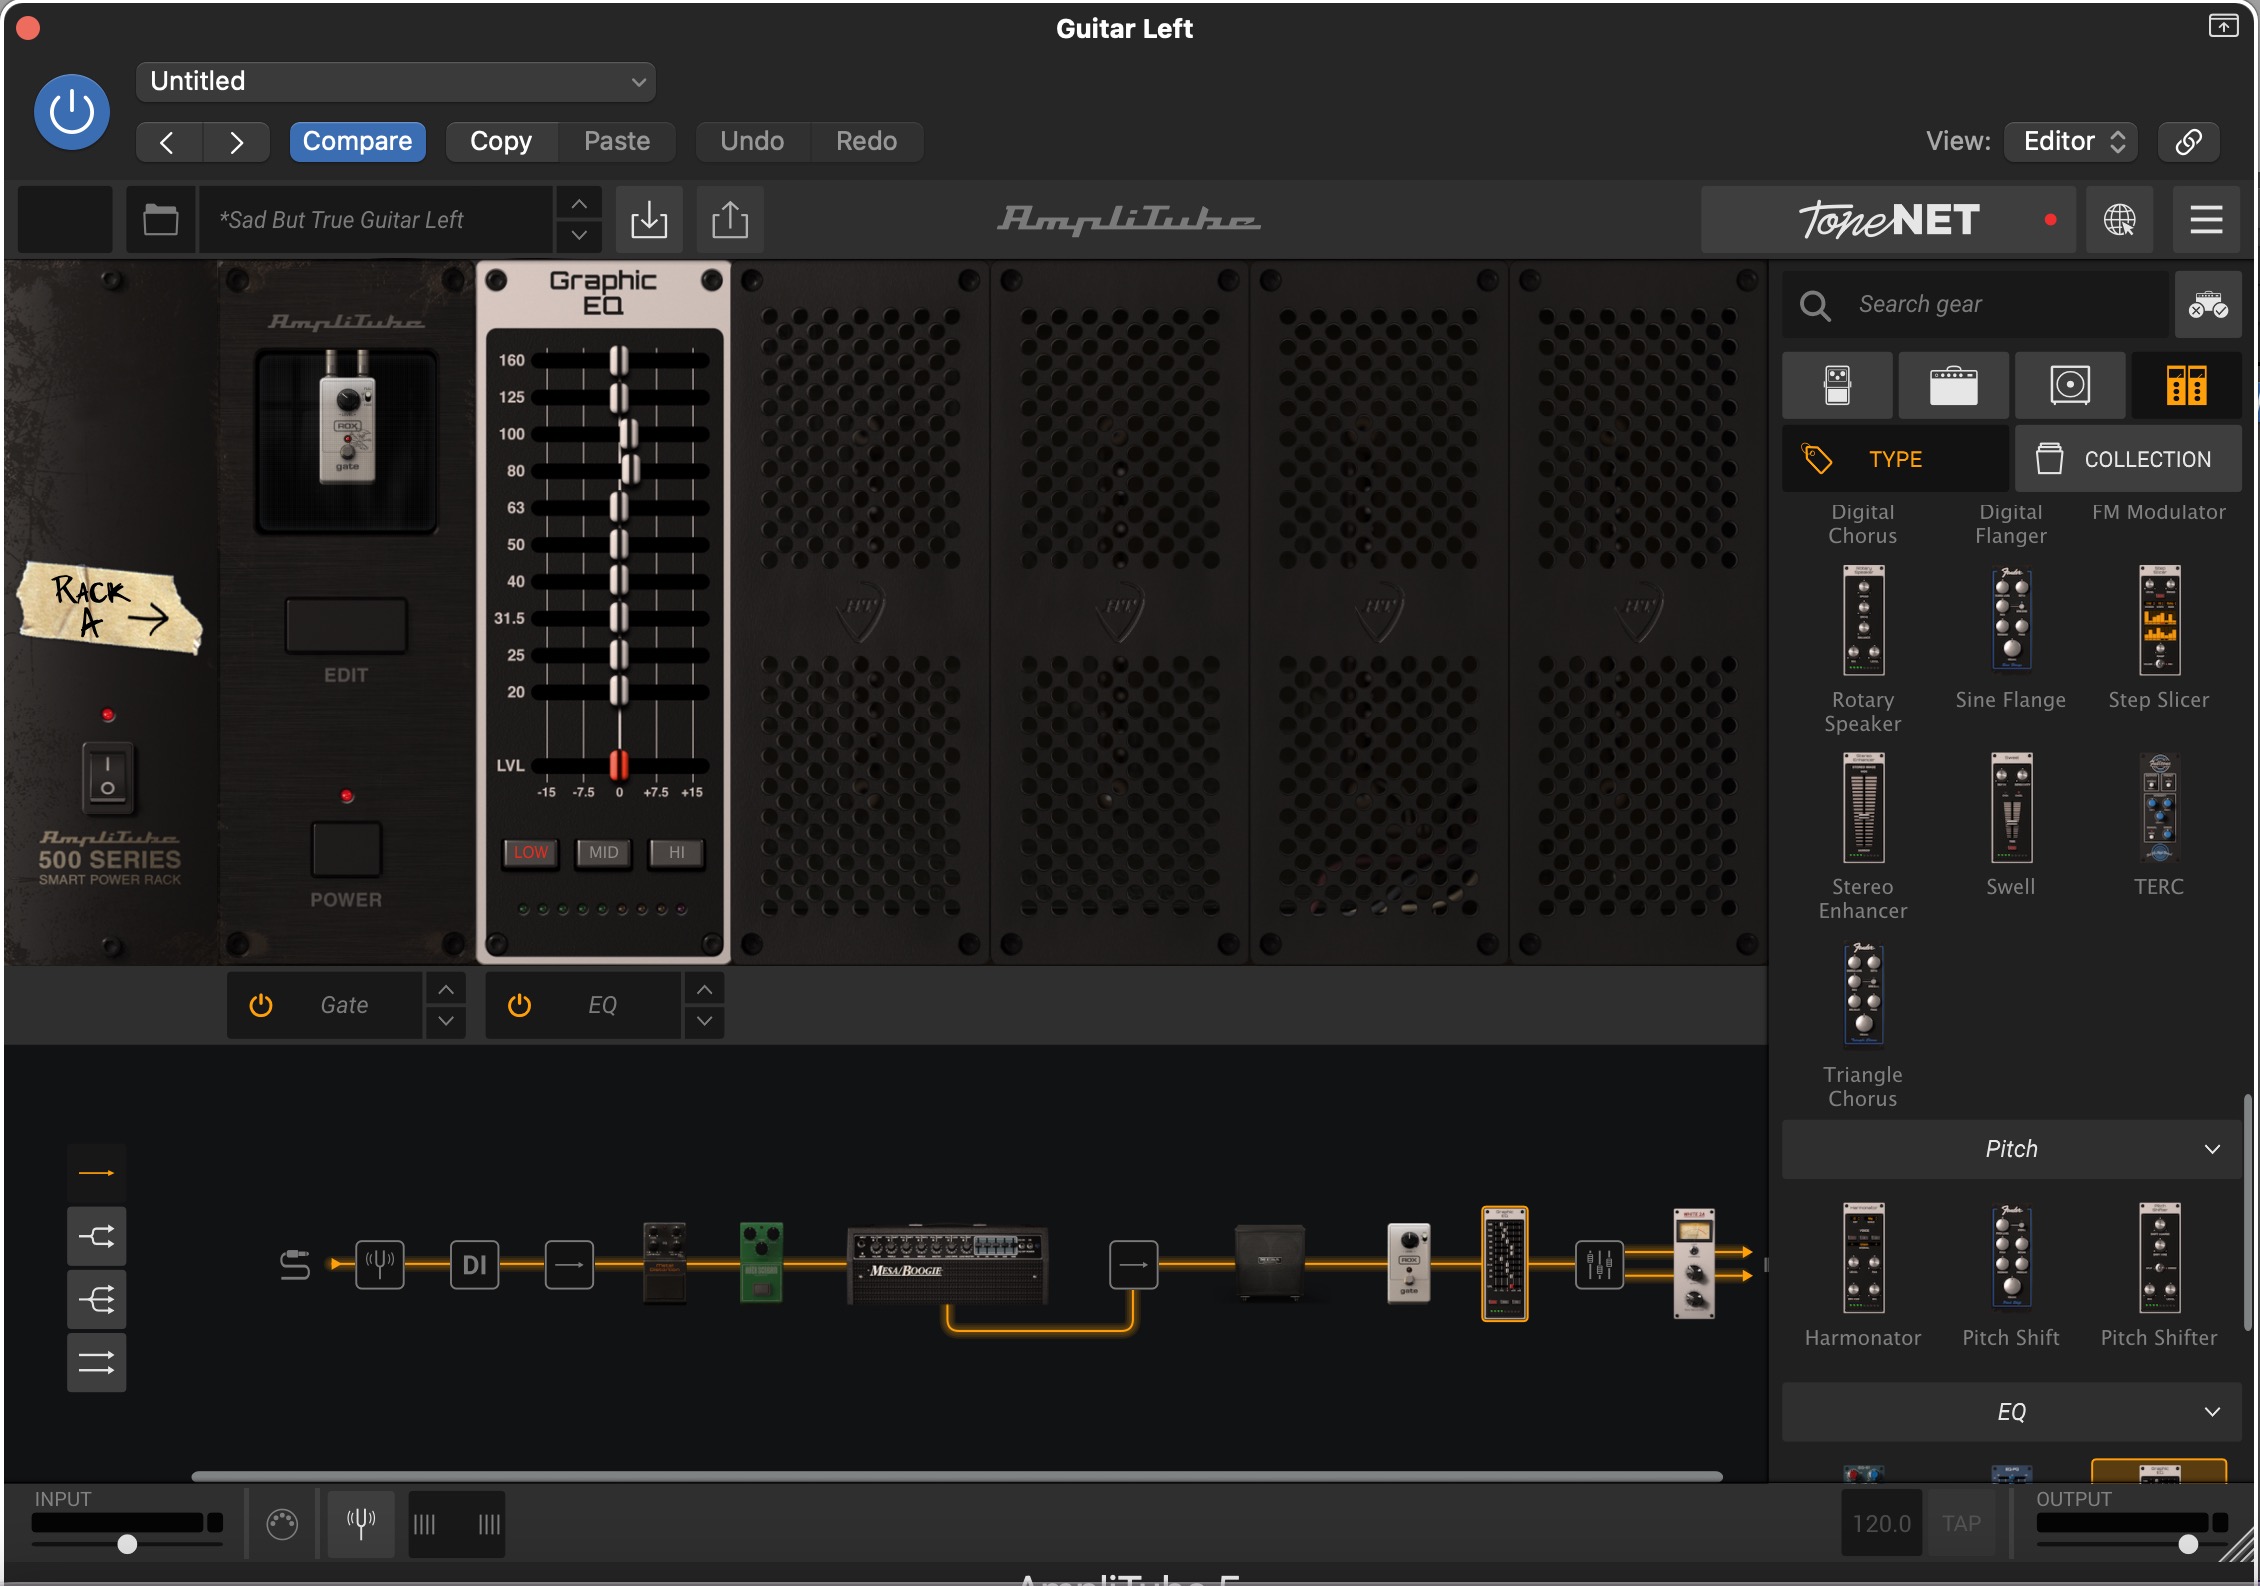This screenshot has width=2260, height=1586.
Task: Select the stomp pedal gear category
Action: (x=1837, y=385)
